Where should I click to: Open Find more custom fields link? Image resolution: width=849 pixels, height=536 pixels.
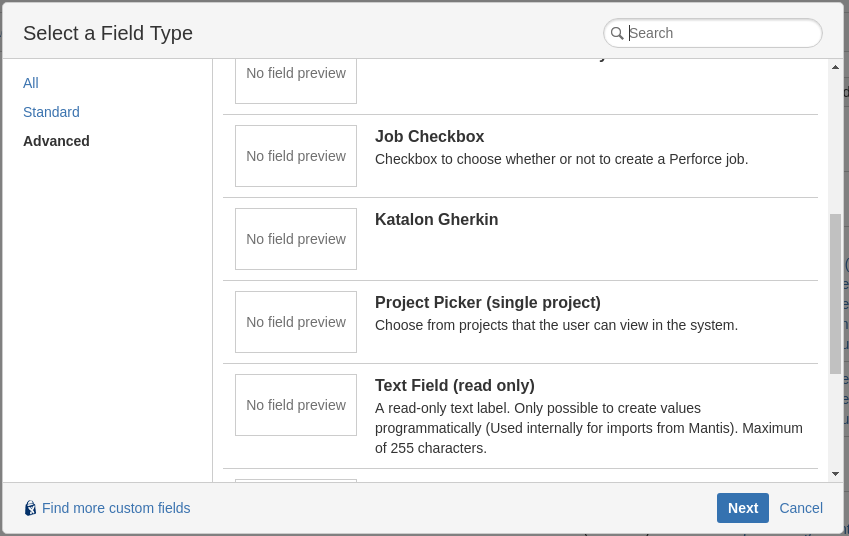point(116,508)
